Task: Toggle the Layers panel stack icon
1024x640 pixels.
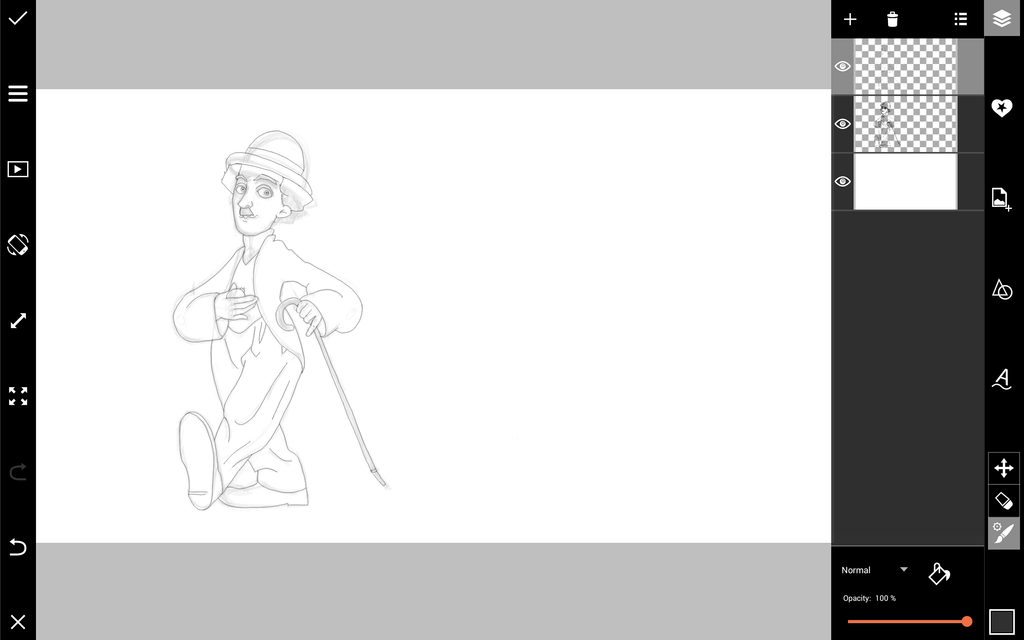Action: [x=1002, y=18]
